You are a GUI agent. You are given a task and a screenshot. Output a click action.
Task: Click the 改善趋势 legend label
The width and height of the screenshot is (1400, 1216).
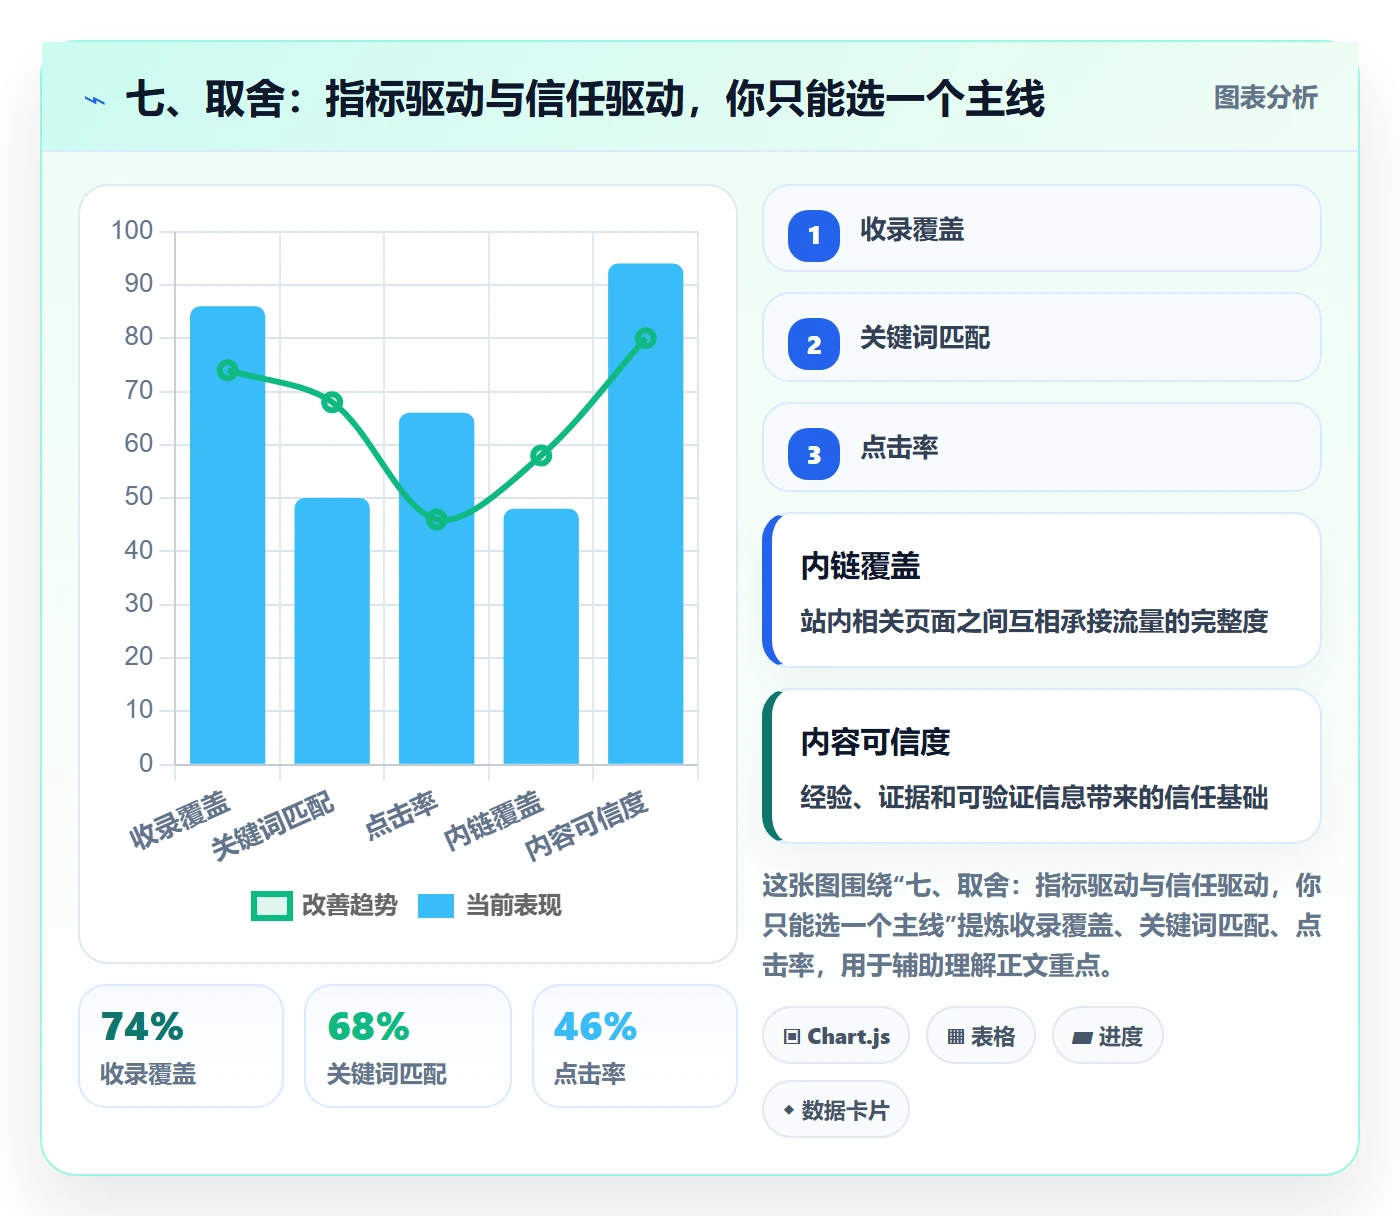350,906
